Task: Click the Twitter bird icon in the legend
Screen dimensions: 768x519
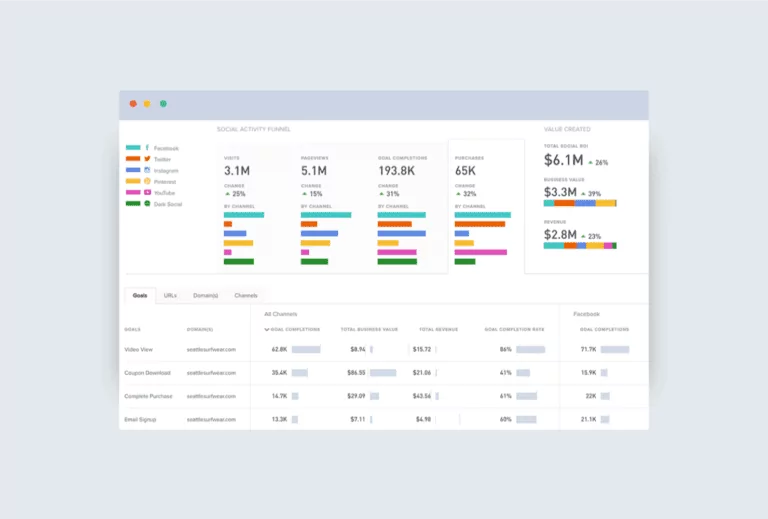Action: point(147,159)
